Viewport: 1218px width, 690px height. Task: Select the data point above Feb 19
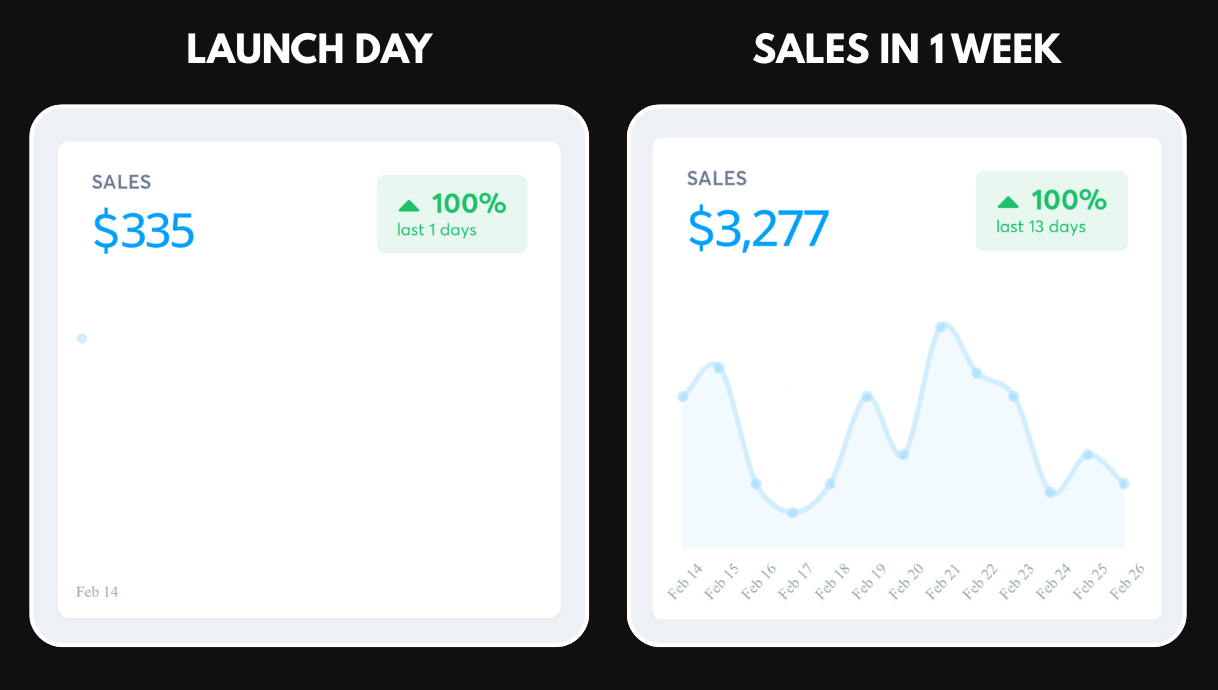click(x=867, y=397)
